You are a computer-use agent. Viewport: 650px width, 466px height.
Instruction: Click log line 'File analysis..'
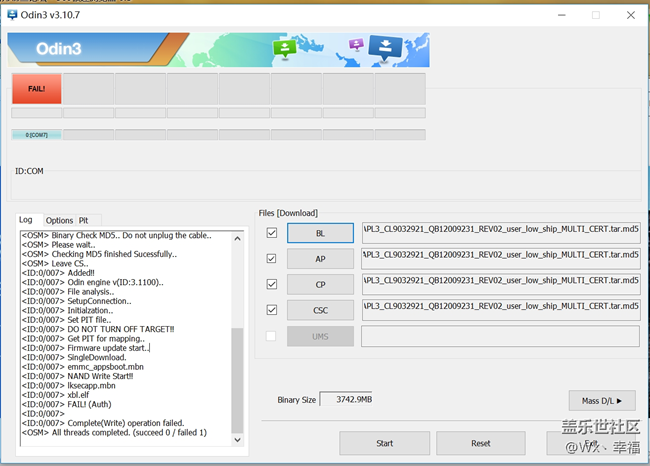click(90, 291)
